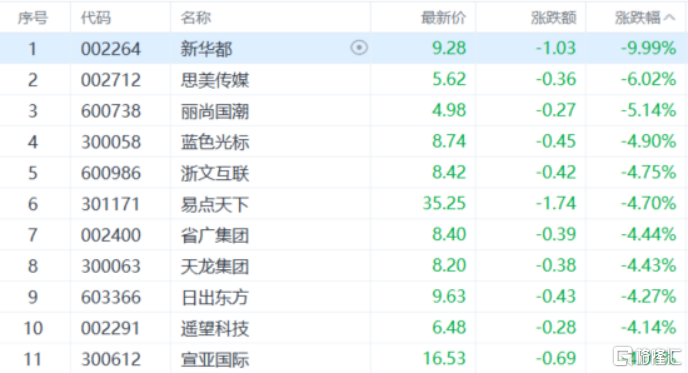The height and width of the screenshot is (373, 688).
Task: Click latest price 5.62
Action: (449, 79)
